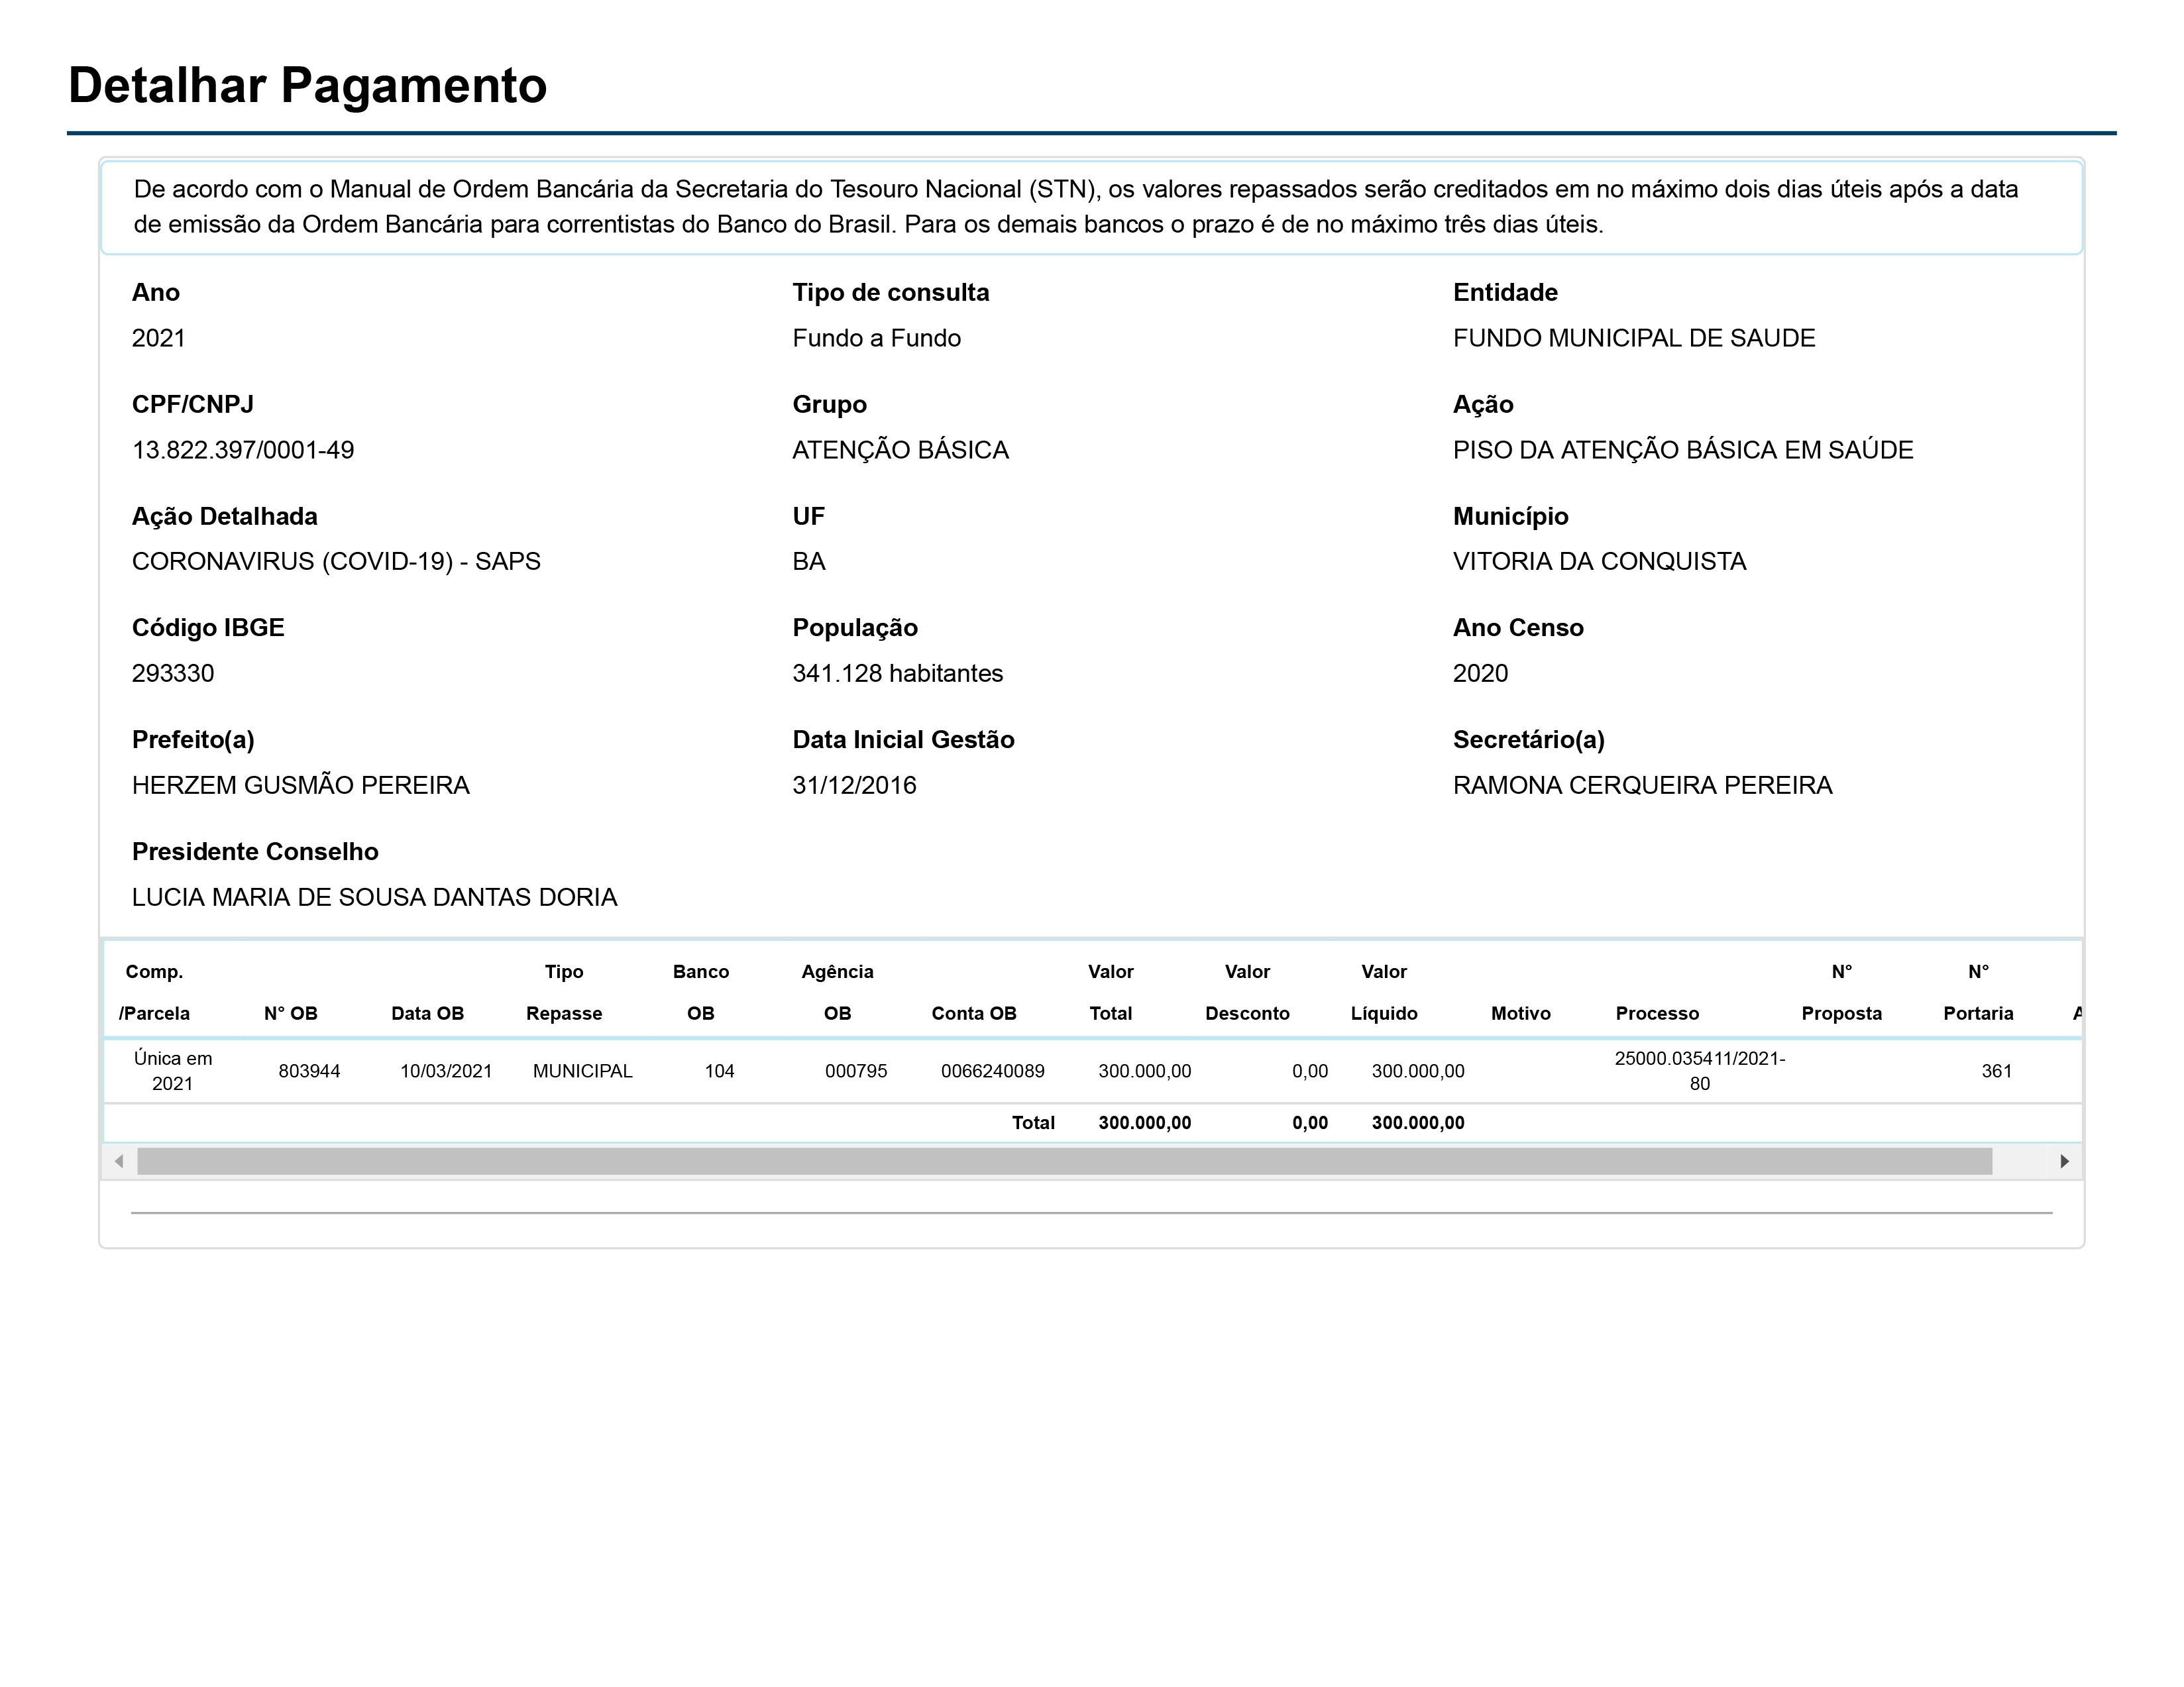Click account number 0066240089 cell

[x=992, y=1071]
